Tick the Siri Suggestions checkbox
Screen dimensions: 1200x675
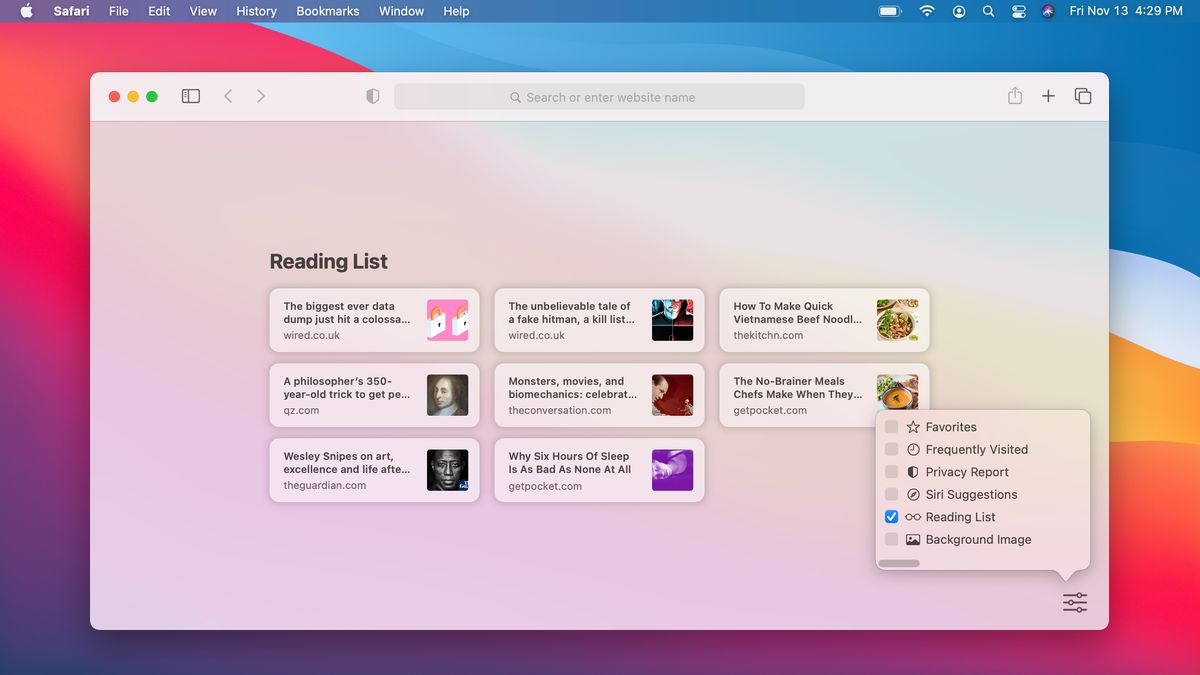(892, 494)
